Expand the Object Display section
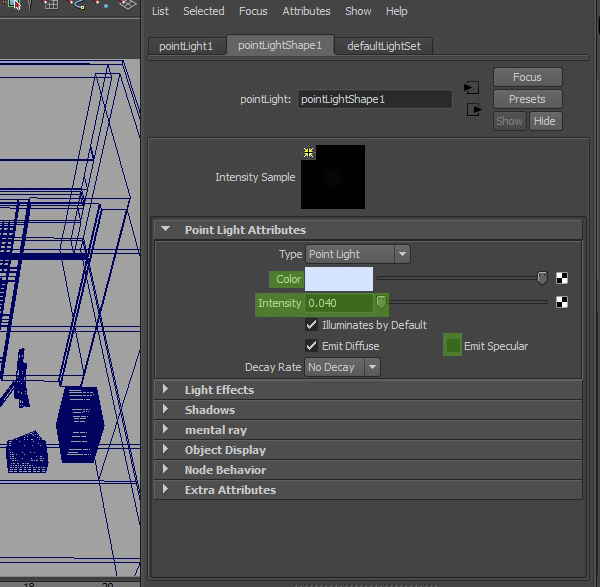Image resolution: width=600 pixels, height=587 pixels. (165, 449)
